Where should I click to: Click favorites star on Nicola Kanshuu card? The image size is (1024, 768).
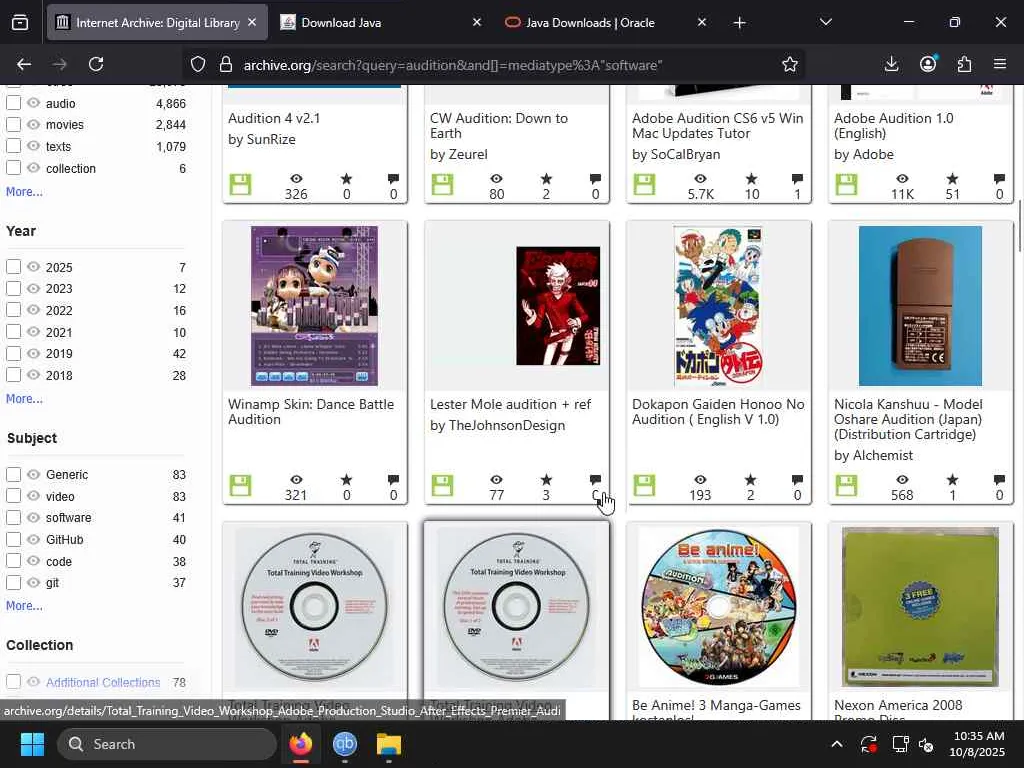pyautogui.click(x=952, y=480)
